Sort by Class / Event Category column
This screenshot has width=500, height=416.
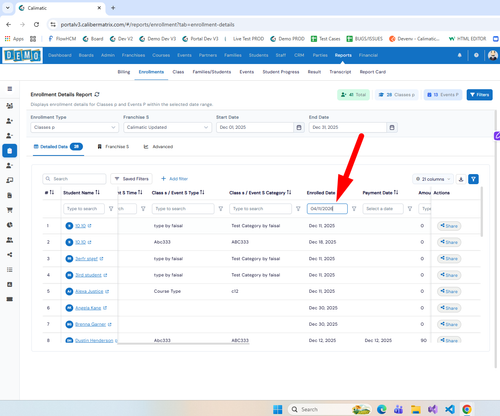tap(289, 193)
